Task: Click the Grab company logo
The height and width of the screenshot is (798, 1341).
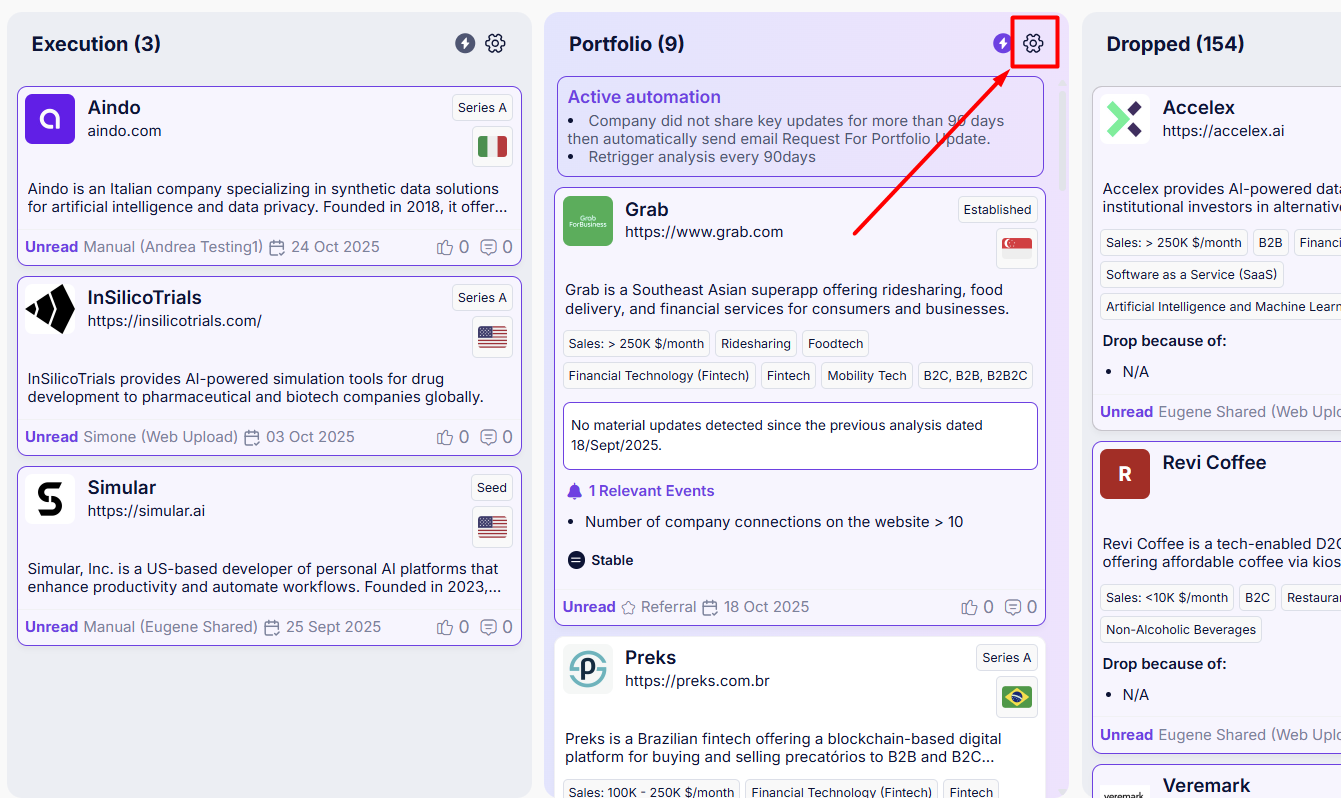Action: [x=588, y=221]
